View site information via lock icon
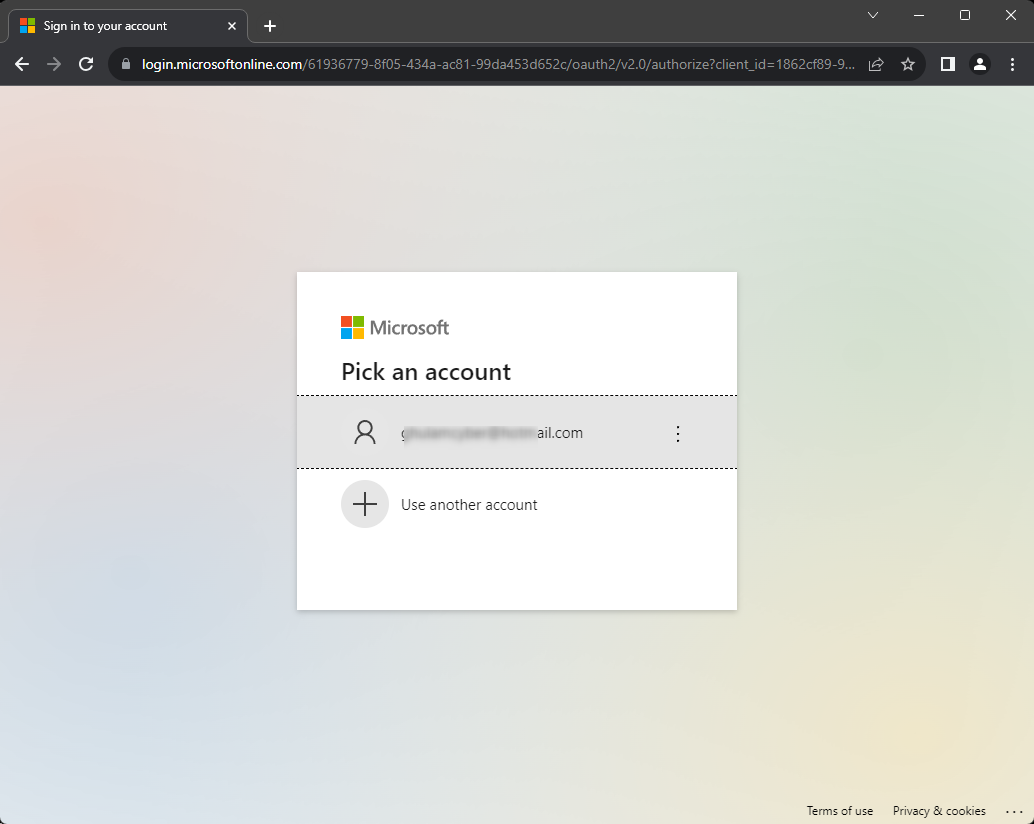Image resolution: width=1034 pixels, height=824 pixels. [125, 64]
